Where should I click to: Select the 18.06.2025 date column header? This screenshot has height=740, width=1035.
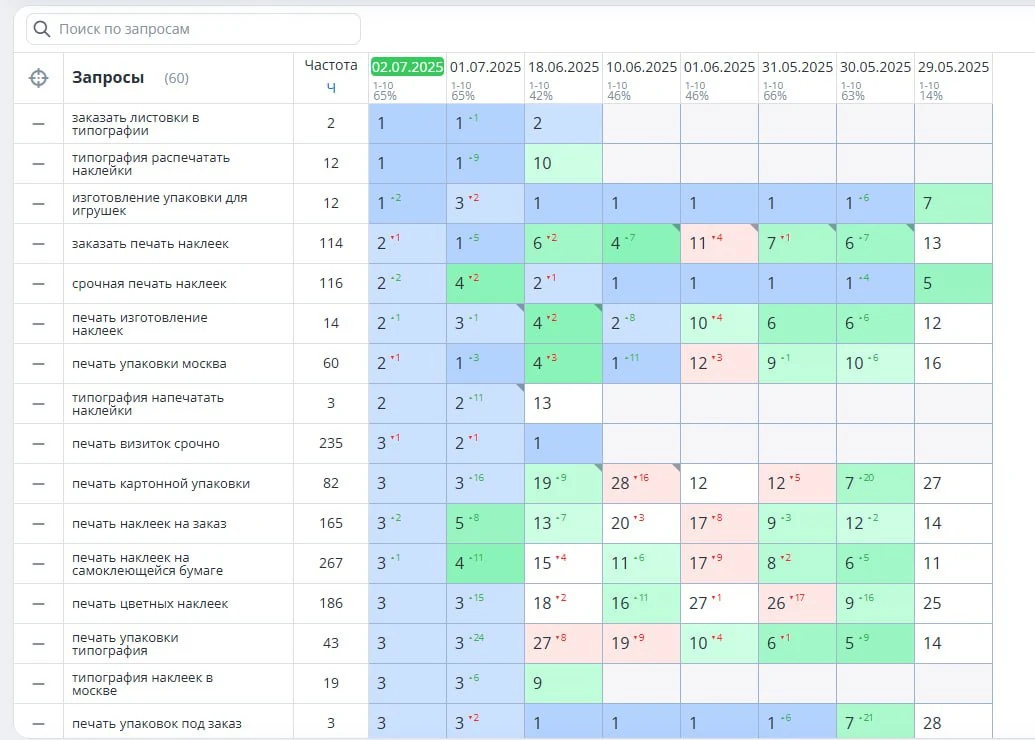point(563,67)
